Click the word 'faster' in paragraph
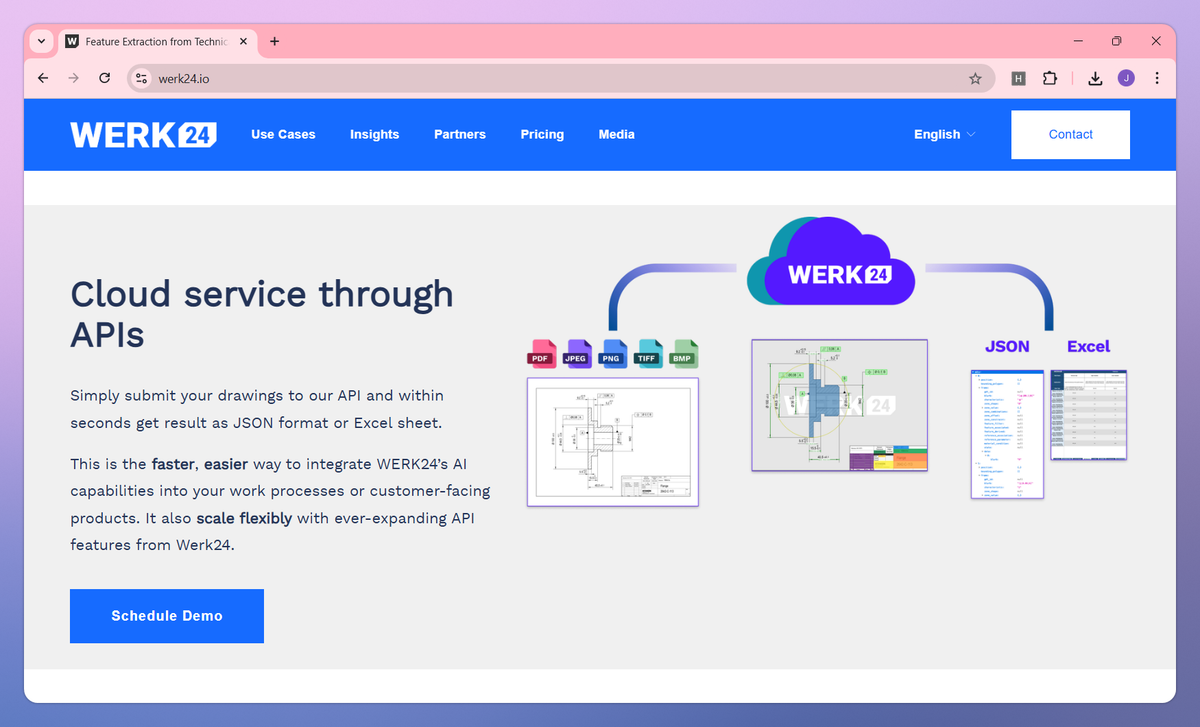1200x727 pixels. [x=175, y=464]
